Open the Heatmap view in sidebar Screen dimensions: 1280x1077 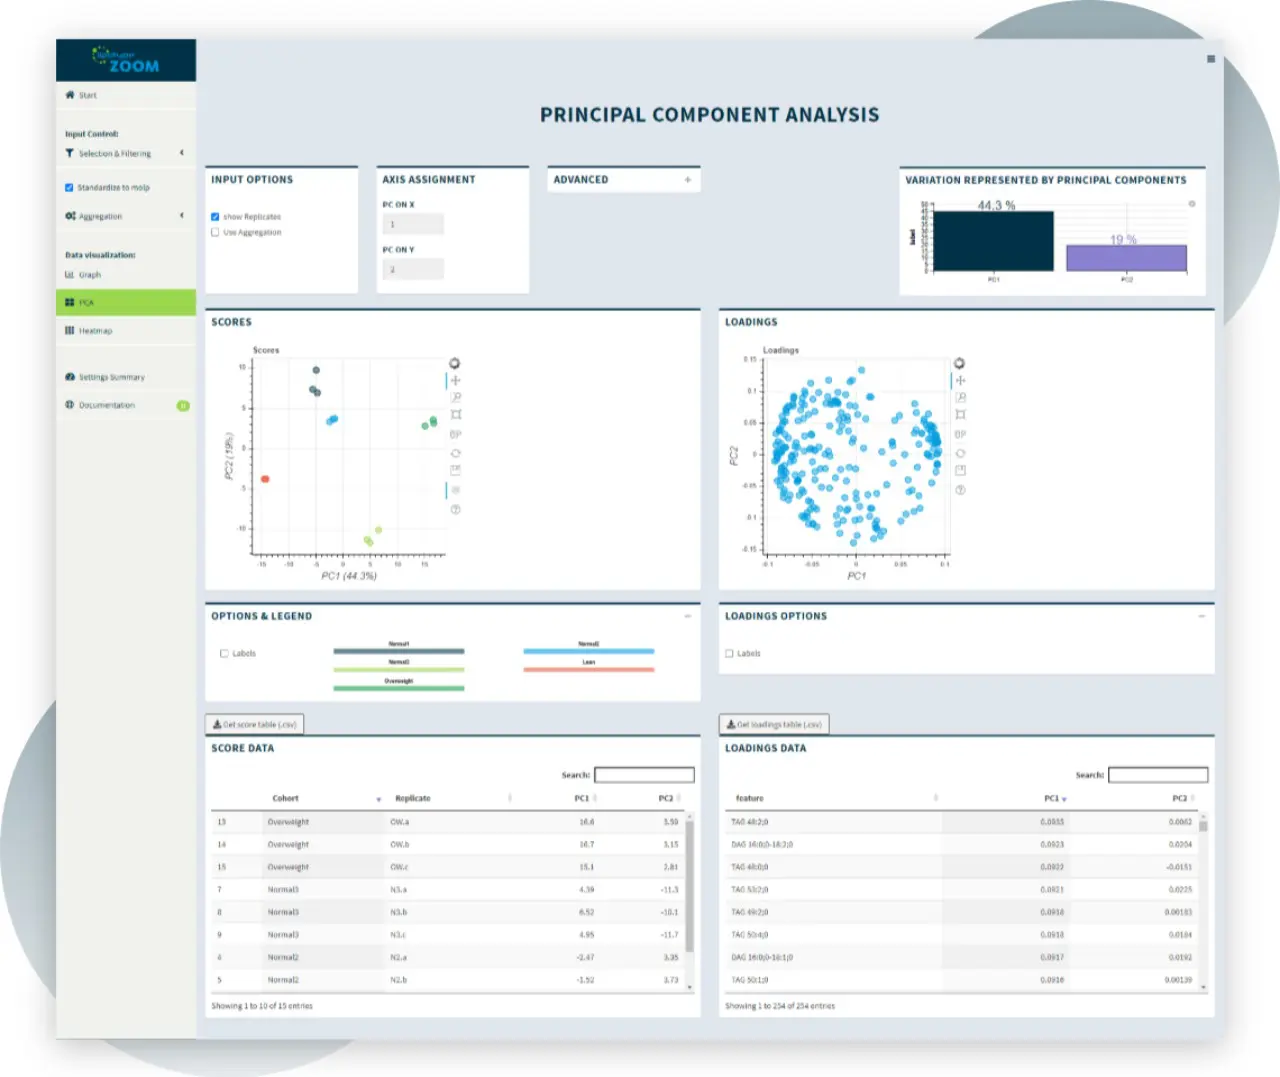[x=95, y=330]
